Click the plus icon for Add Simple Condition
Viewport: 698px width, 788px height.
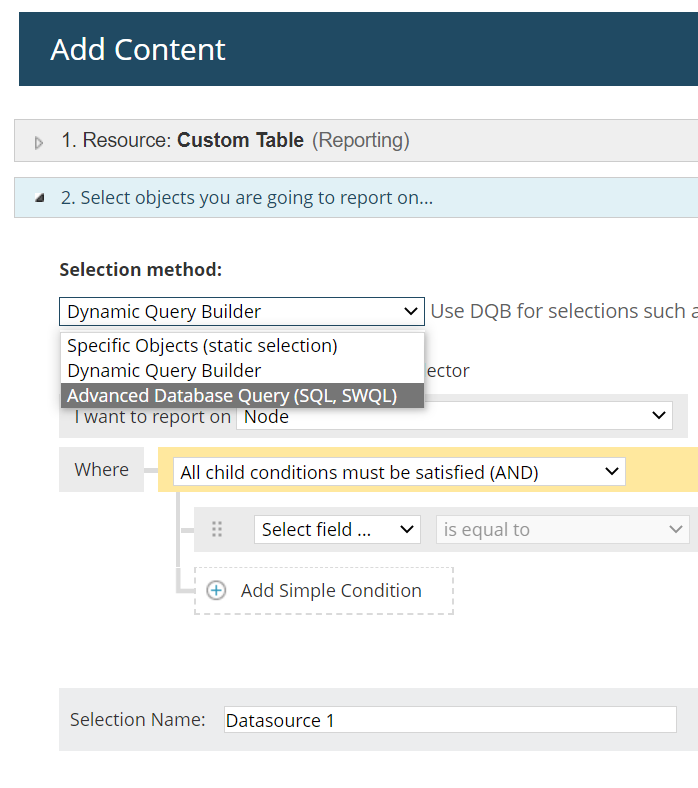click(x=216, y=590)
